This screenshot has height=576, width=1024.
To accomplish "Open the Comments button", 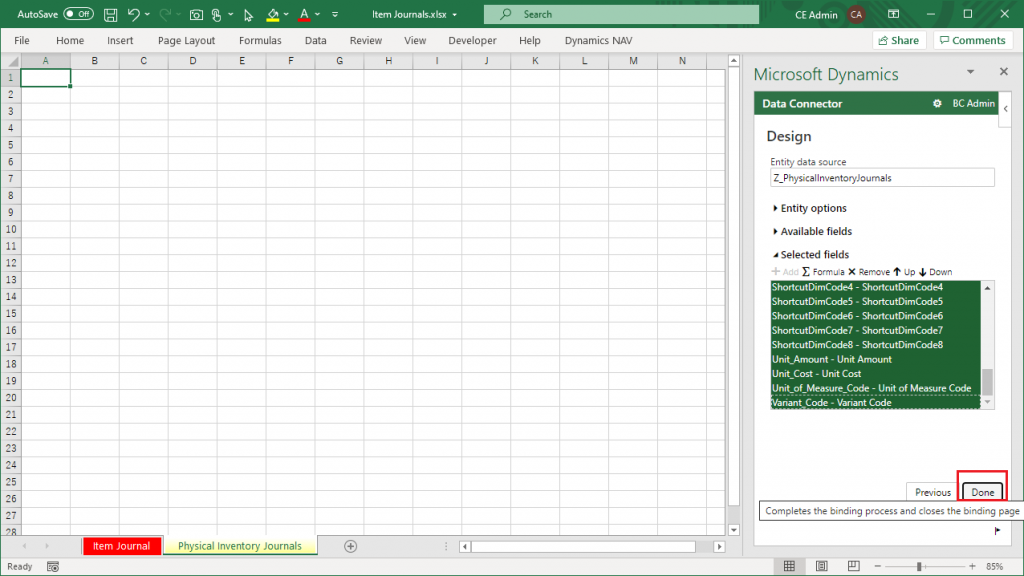I will (x=973, y=40).
